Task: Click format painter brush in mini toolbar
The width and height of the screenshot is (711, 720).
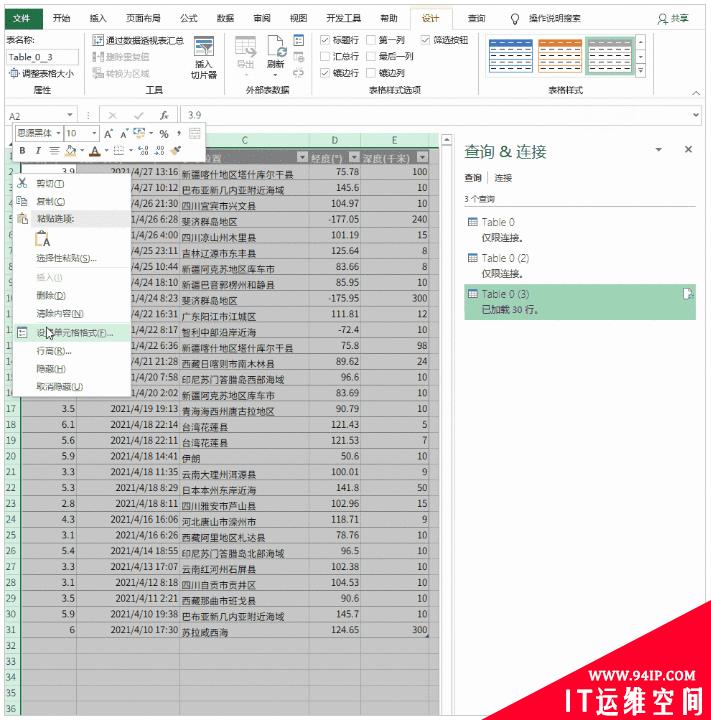Action: pyautogui.click(x=176, y=151)
